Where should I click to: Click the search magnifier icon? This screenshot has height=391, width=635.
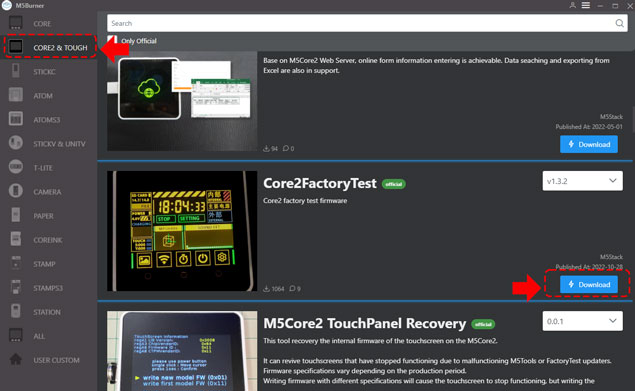pos(620,23)
